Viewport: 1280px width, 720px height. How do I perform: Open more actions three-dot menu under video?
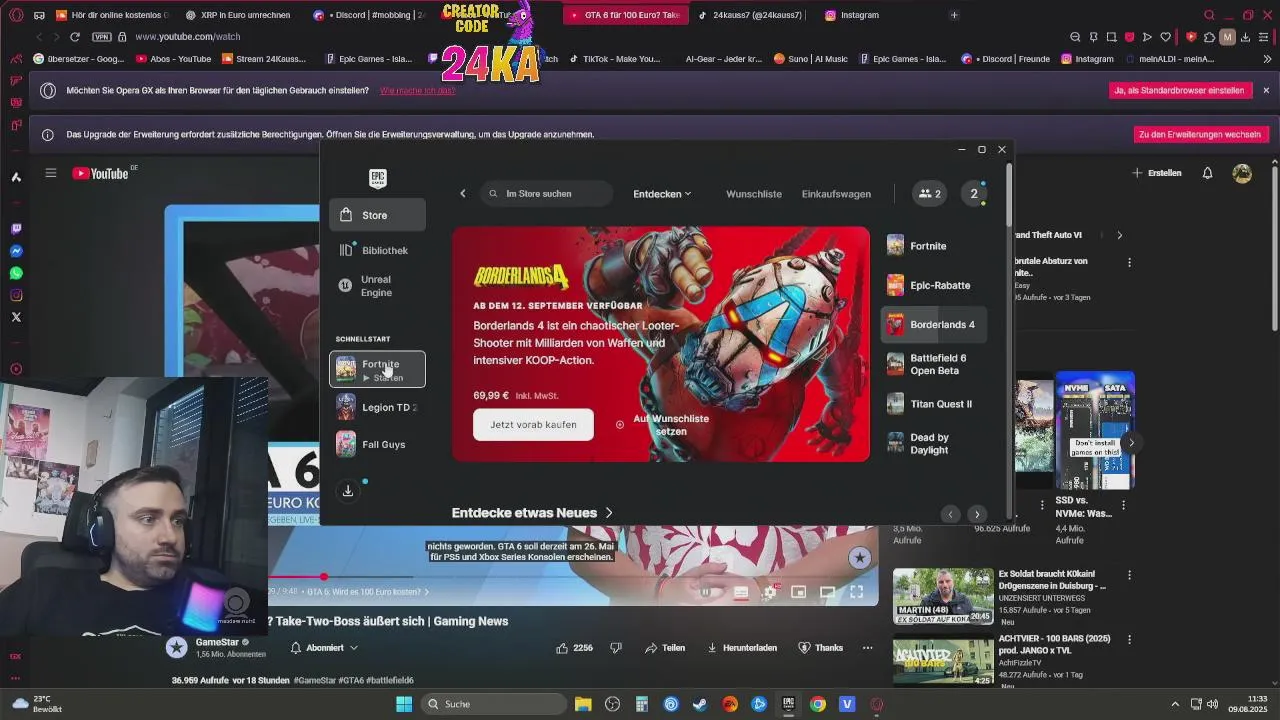[x=867, y=648]
